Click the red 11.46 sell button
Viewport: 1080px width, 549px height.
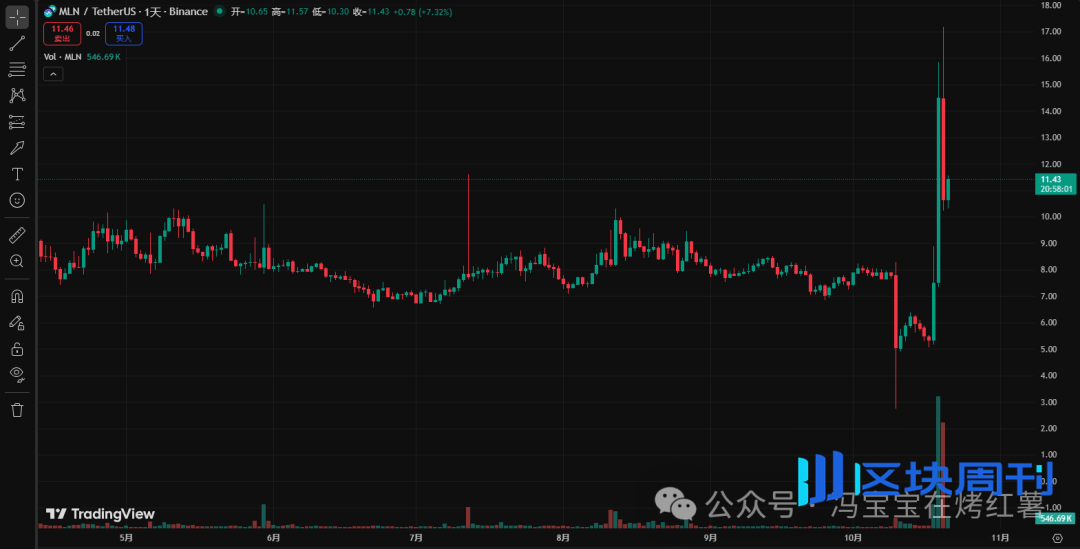coord(61,33)
